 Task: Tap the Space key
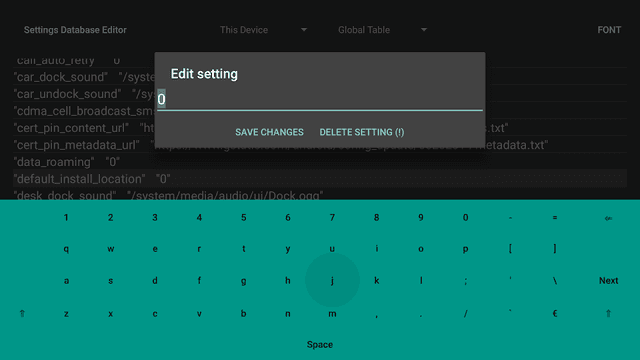[x=320, y=344]
